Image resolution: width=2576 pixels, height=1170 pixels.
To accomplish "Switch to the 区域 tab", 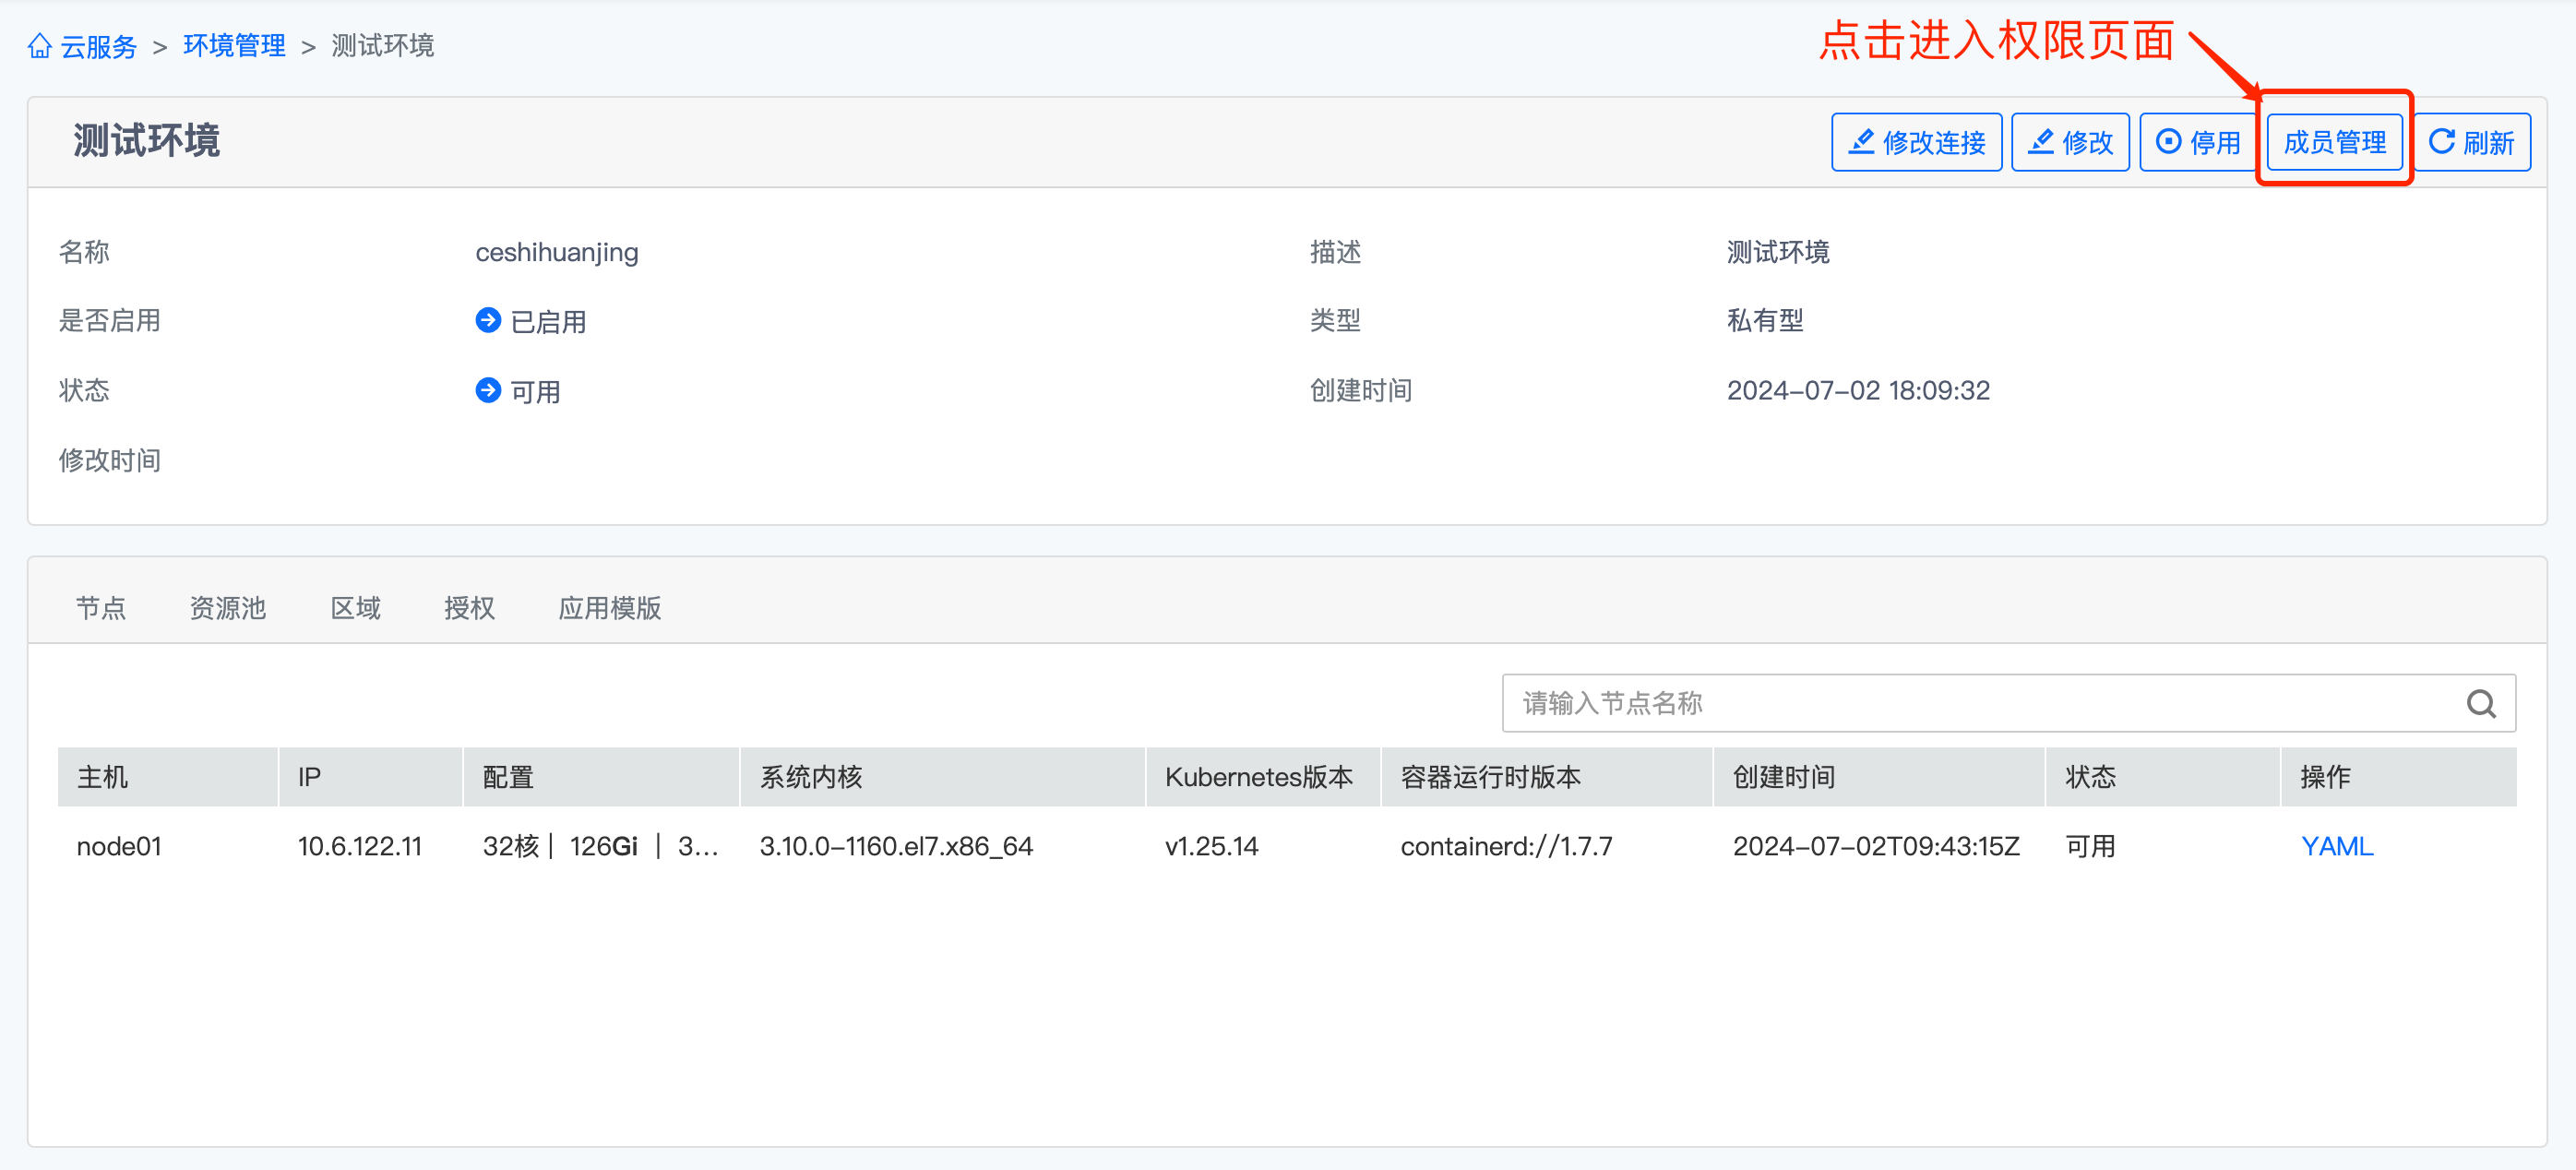I will tap(356, 608).
